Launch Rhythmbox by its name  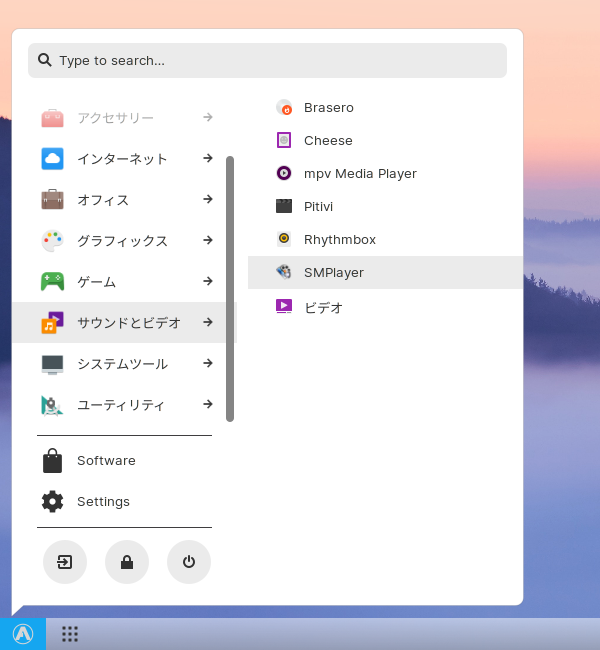(x=340, y=240)
